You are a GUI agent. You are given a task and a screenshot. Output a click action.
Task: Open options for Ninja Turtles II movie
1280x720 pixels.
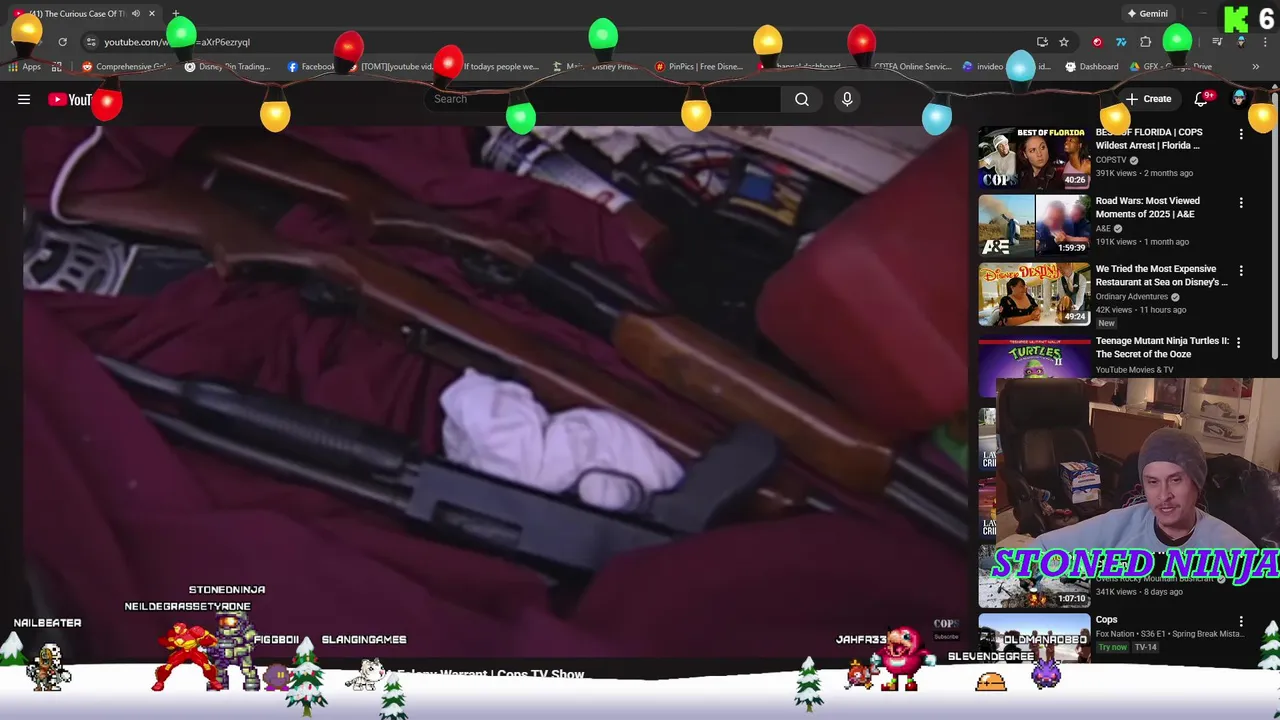click(1238, 343)
